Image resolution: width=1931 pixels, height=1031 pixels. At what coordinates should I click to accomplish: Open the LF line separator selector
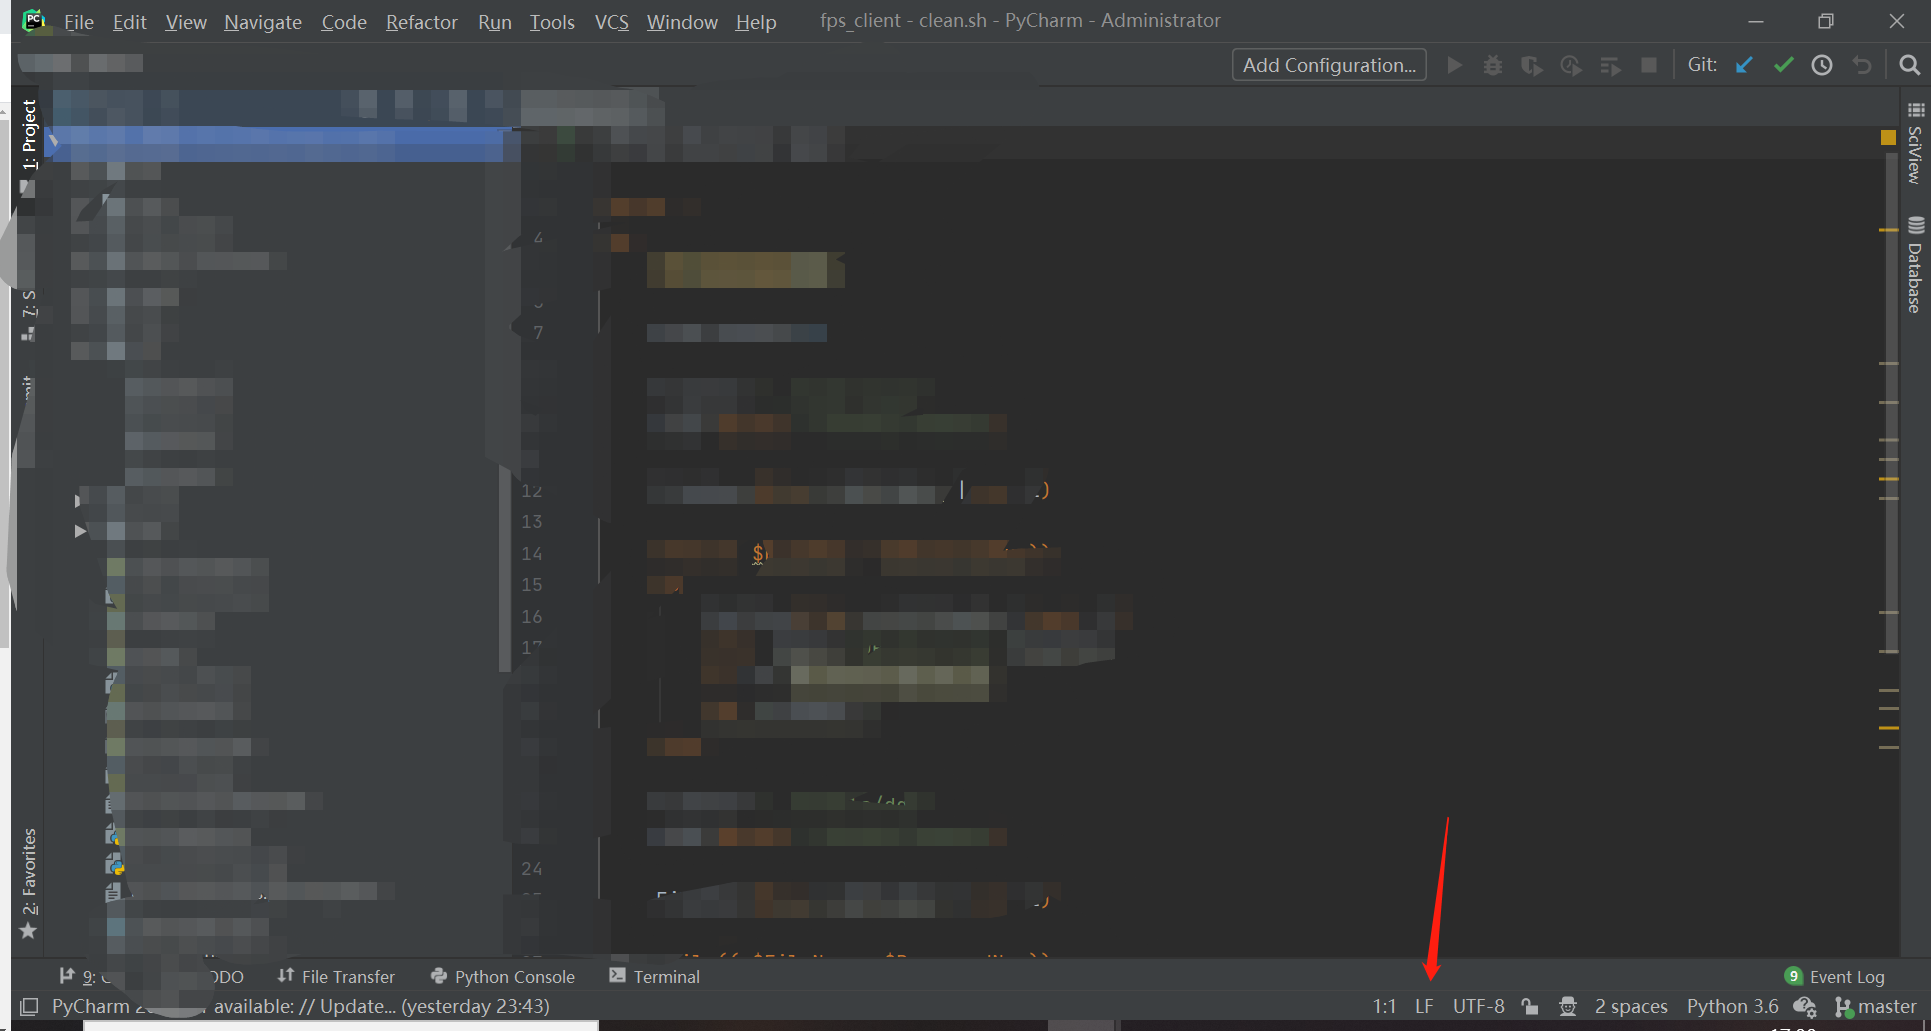click(1423, 1006)
